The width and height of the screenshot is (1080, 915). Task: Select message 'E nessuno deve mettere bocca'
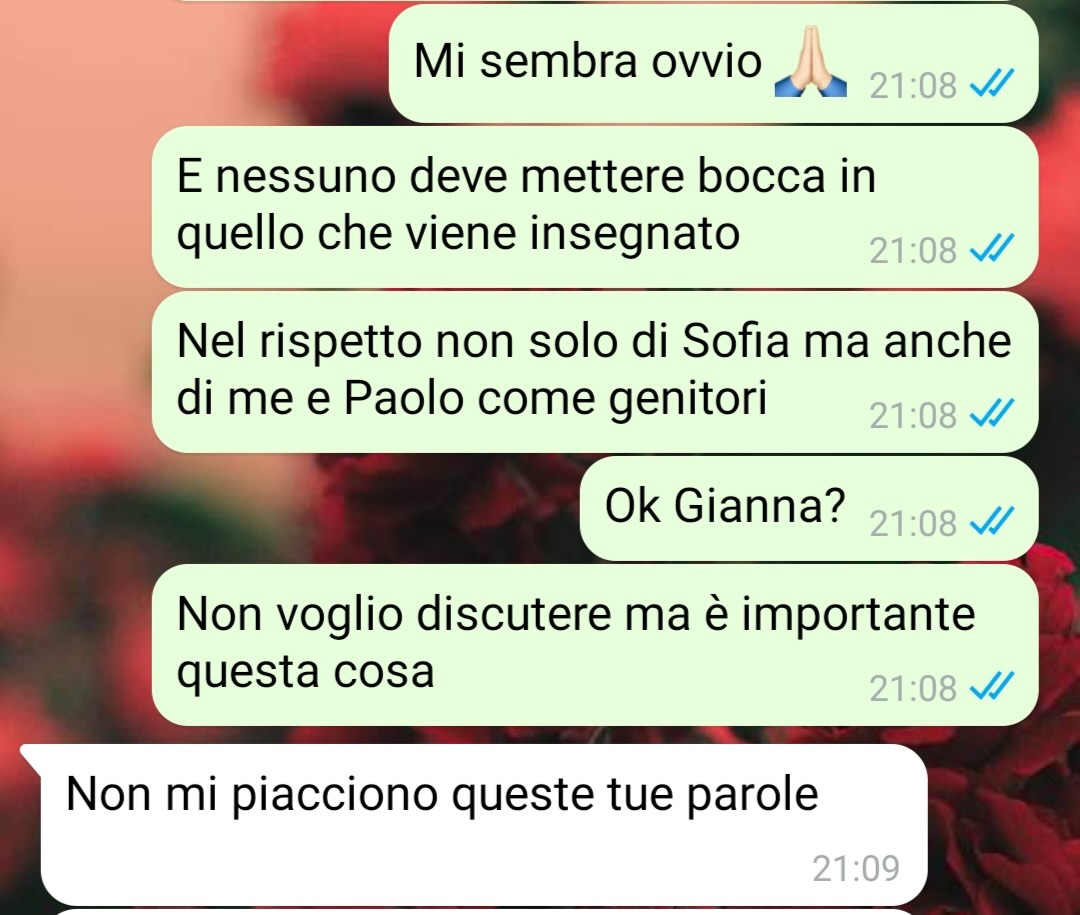[x=595, y=207]
